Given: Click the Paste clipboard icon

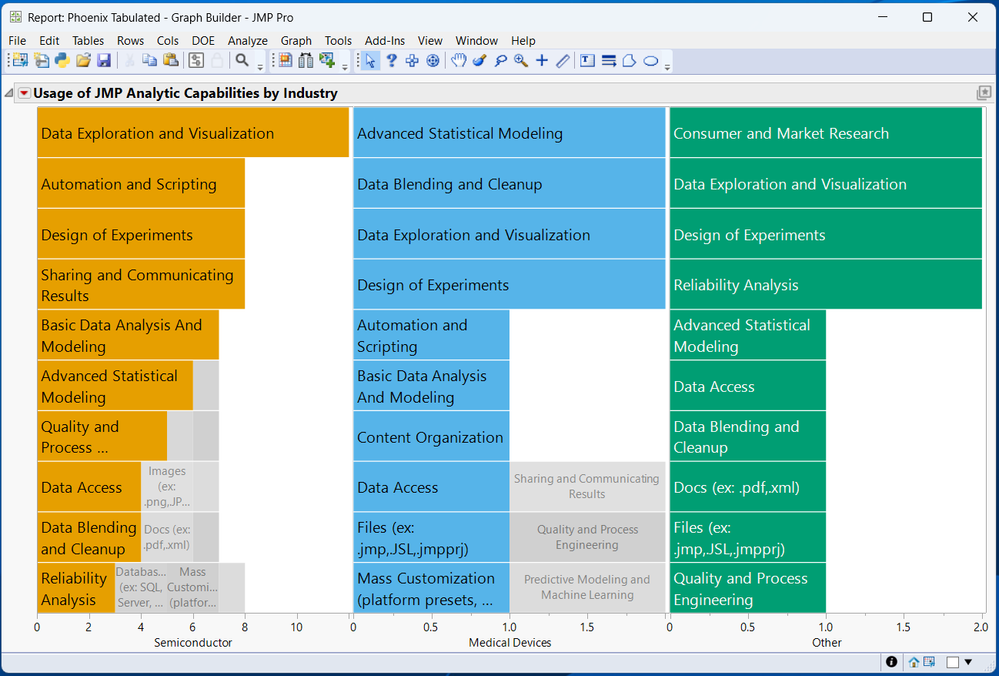Looking at the screenshot, I should click(170, 61).
